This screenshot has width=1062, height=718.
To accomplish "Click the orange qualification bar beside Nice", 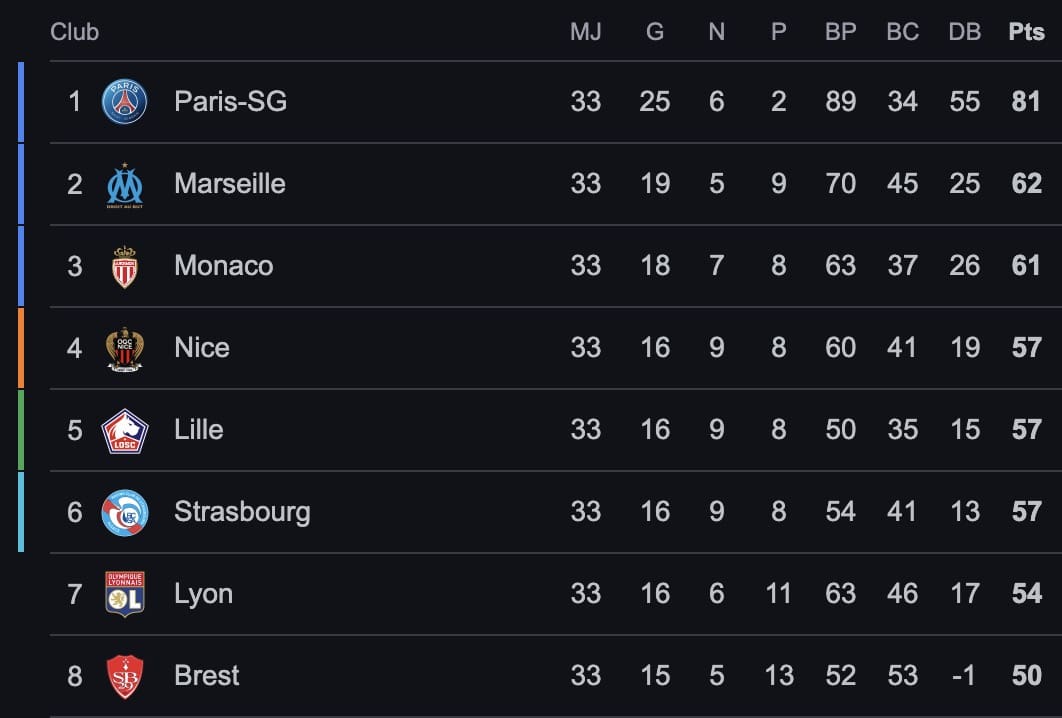I will coord(21,348).
